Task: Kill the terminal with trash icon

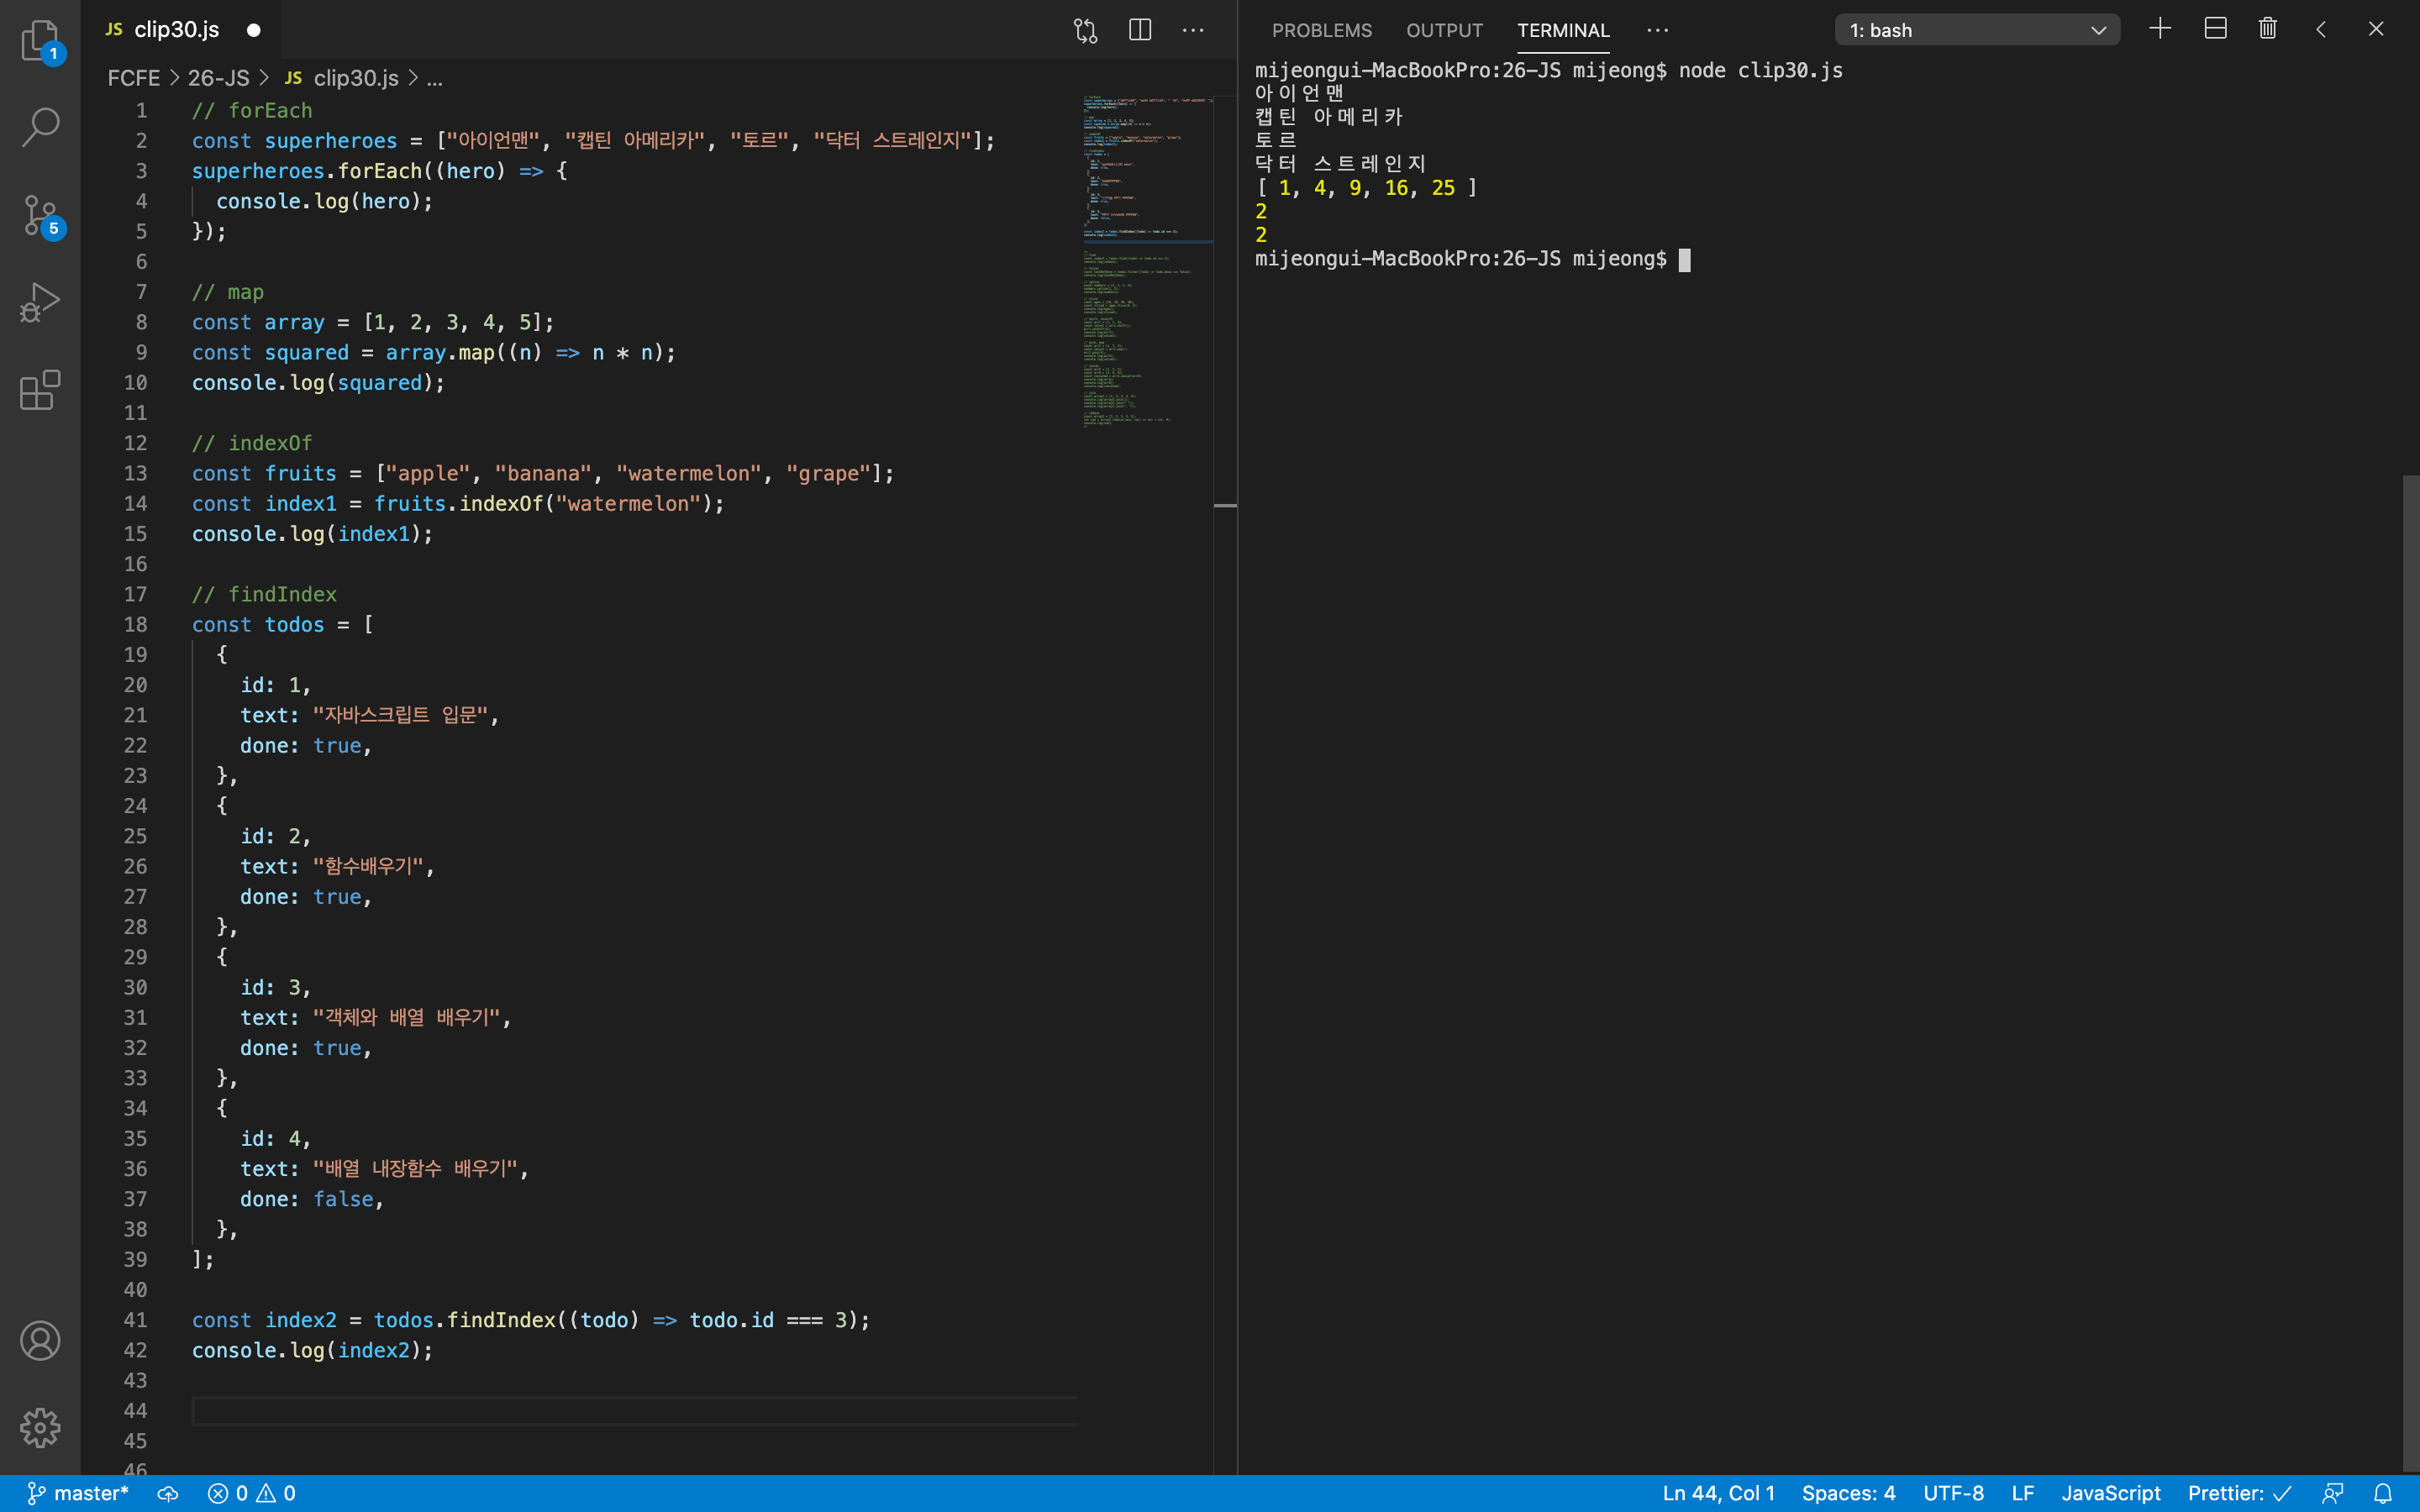Action: (x=2268, y=29)
